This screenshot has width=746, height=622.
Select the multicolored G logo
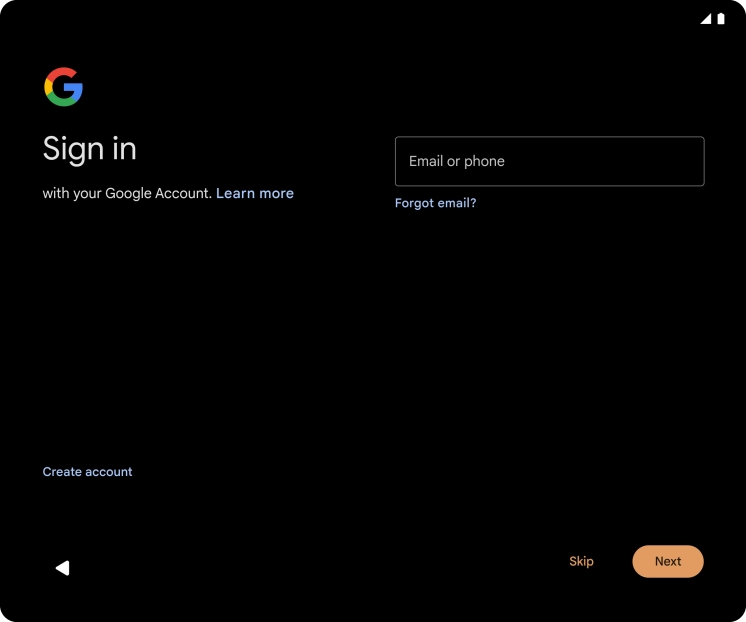tap(63, 87)
